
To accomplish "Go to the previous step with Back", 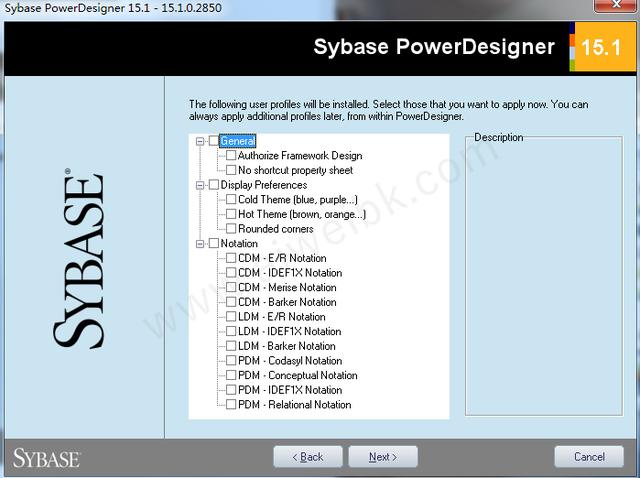I will pos(308,457).
